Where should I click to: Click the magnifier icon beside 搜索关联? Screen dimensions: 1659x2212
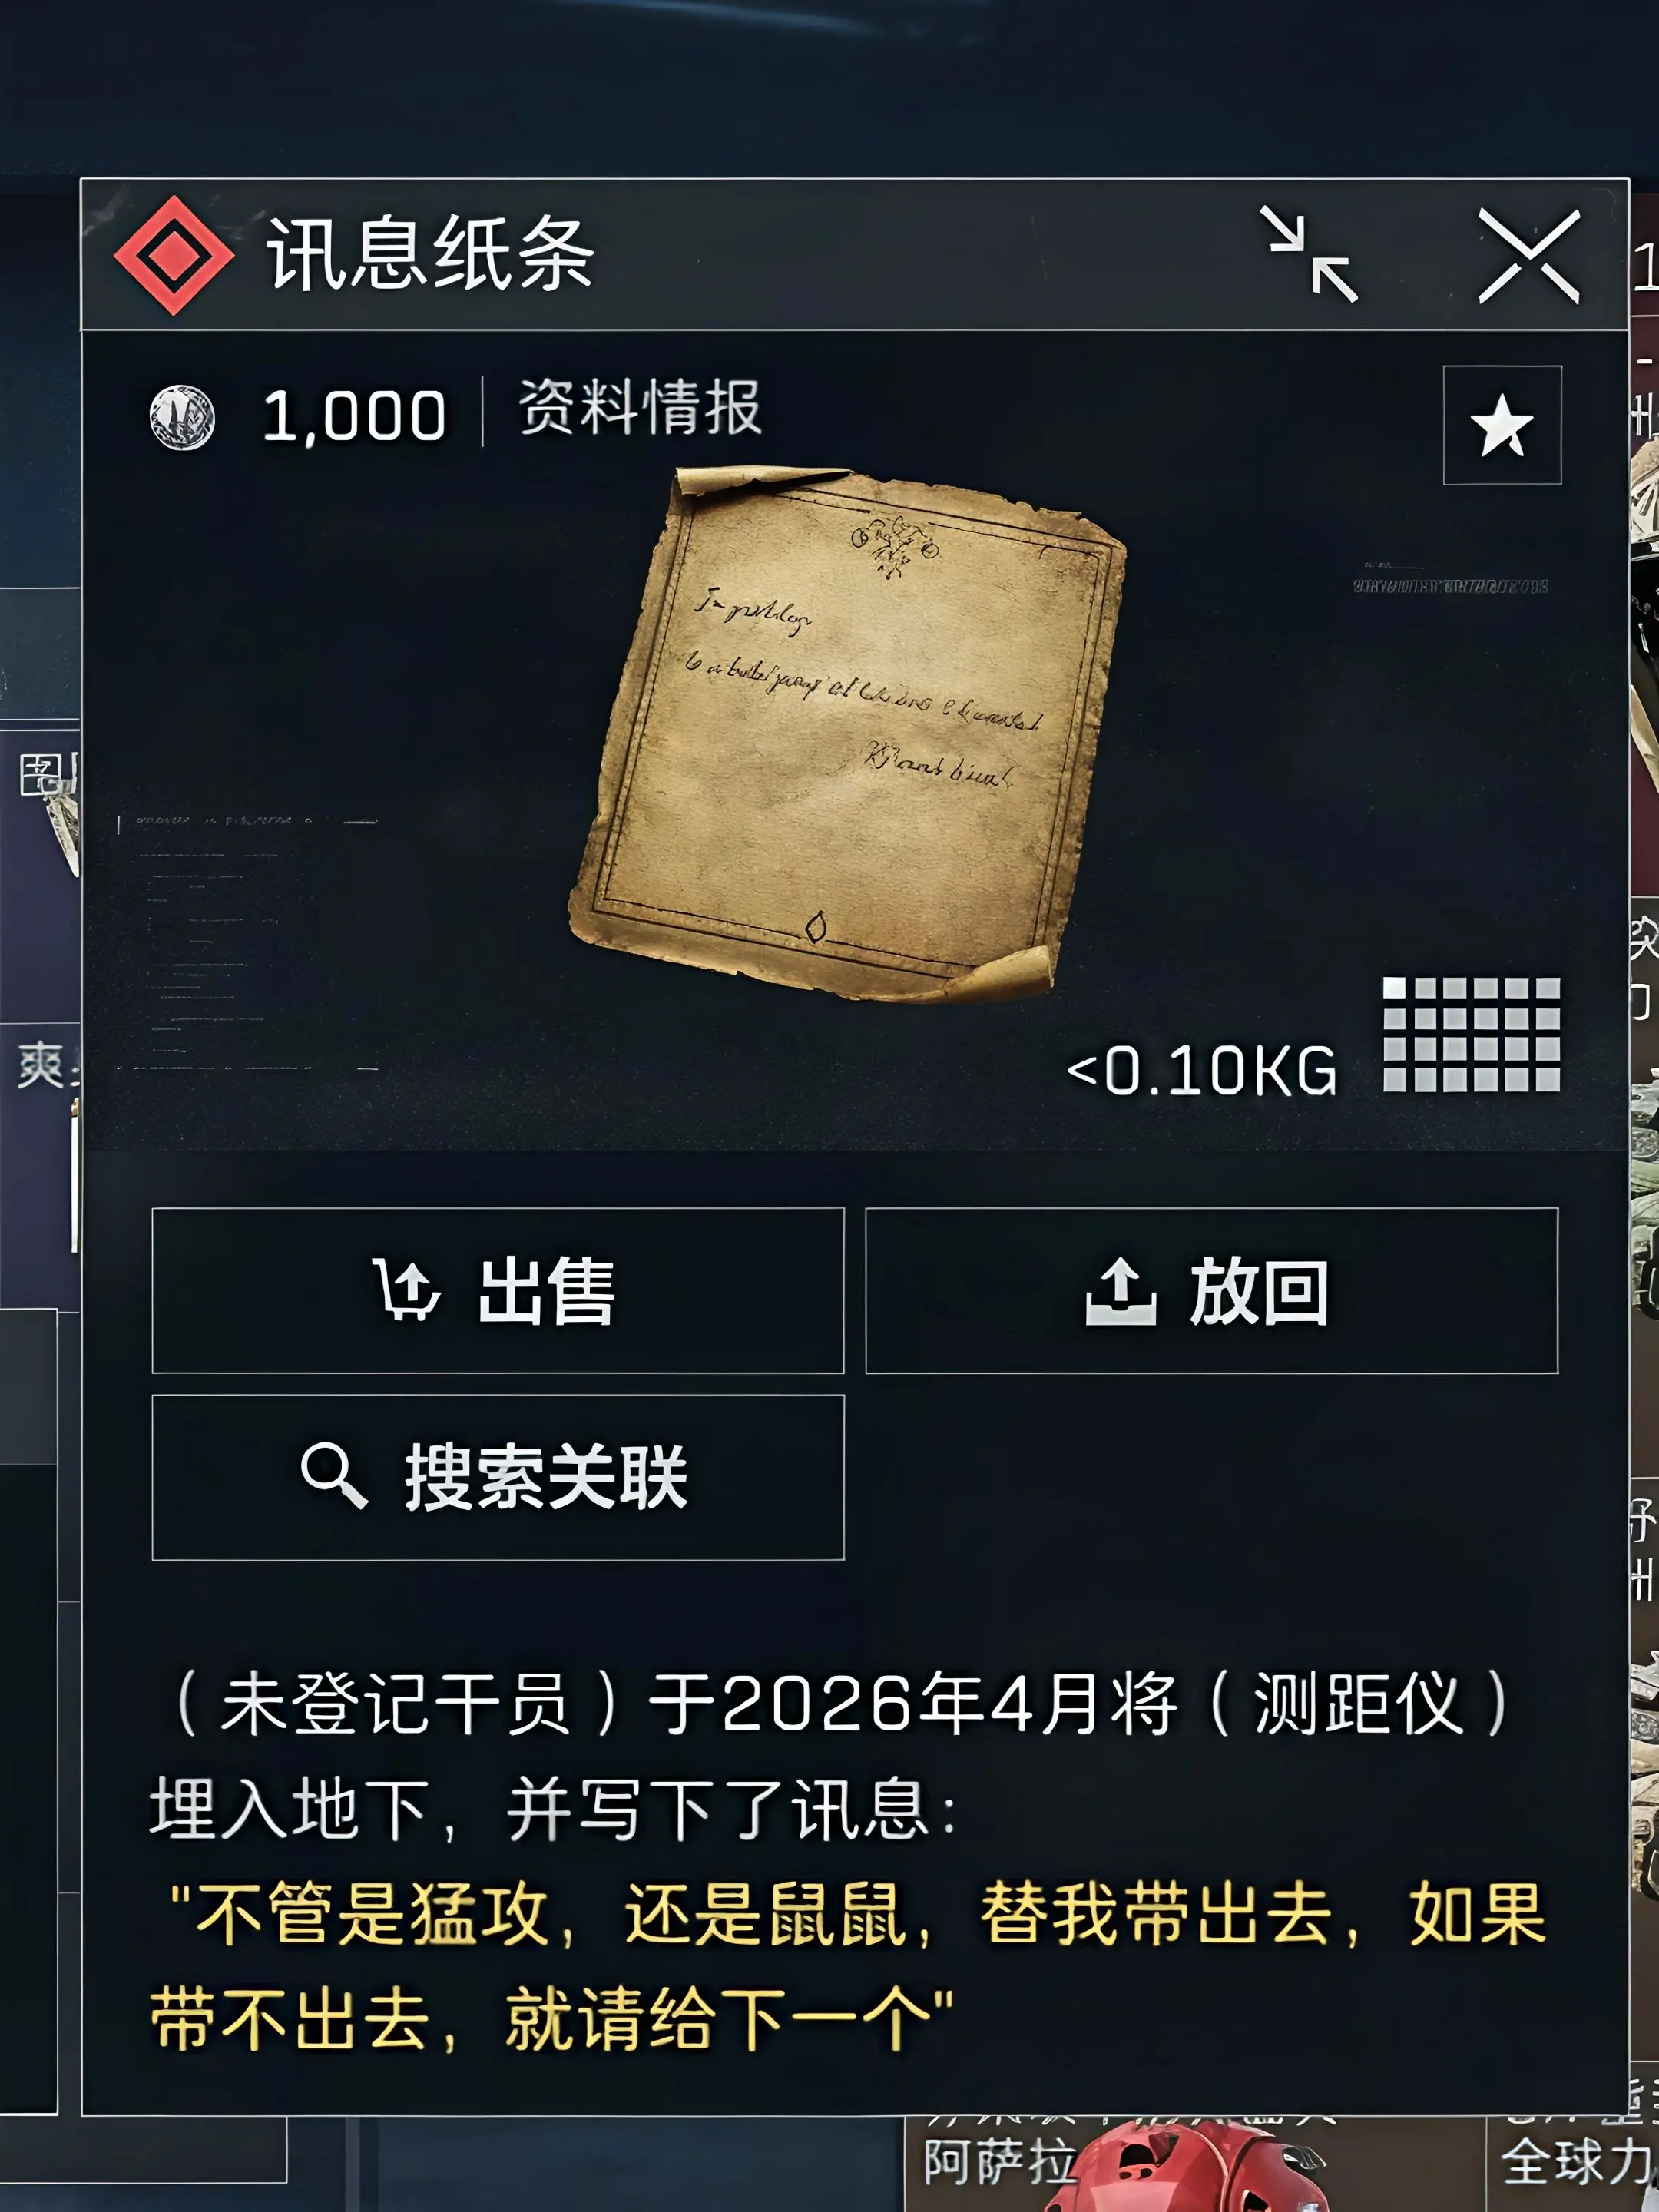pos(334,1475)
